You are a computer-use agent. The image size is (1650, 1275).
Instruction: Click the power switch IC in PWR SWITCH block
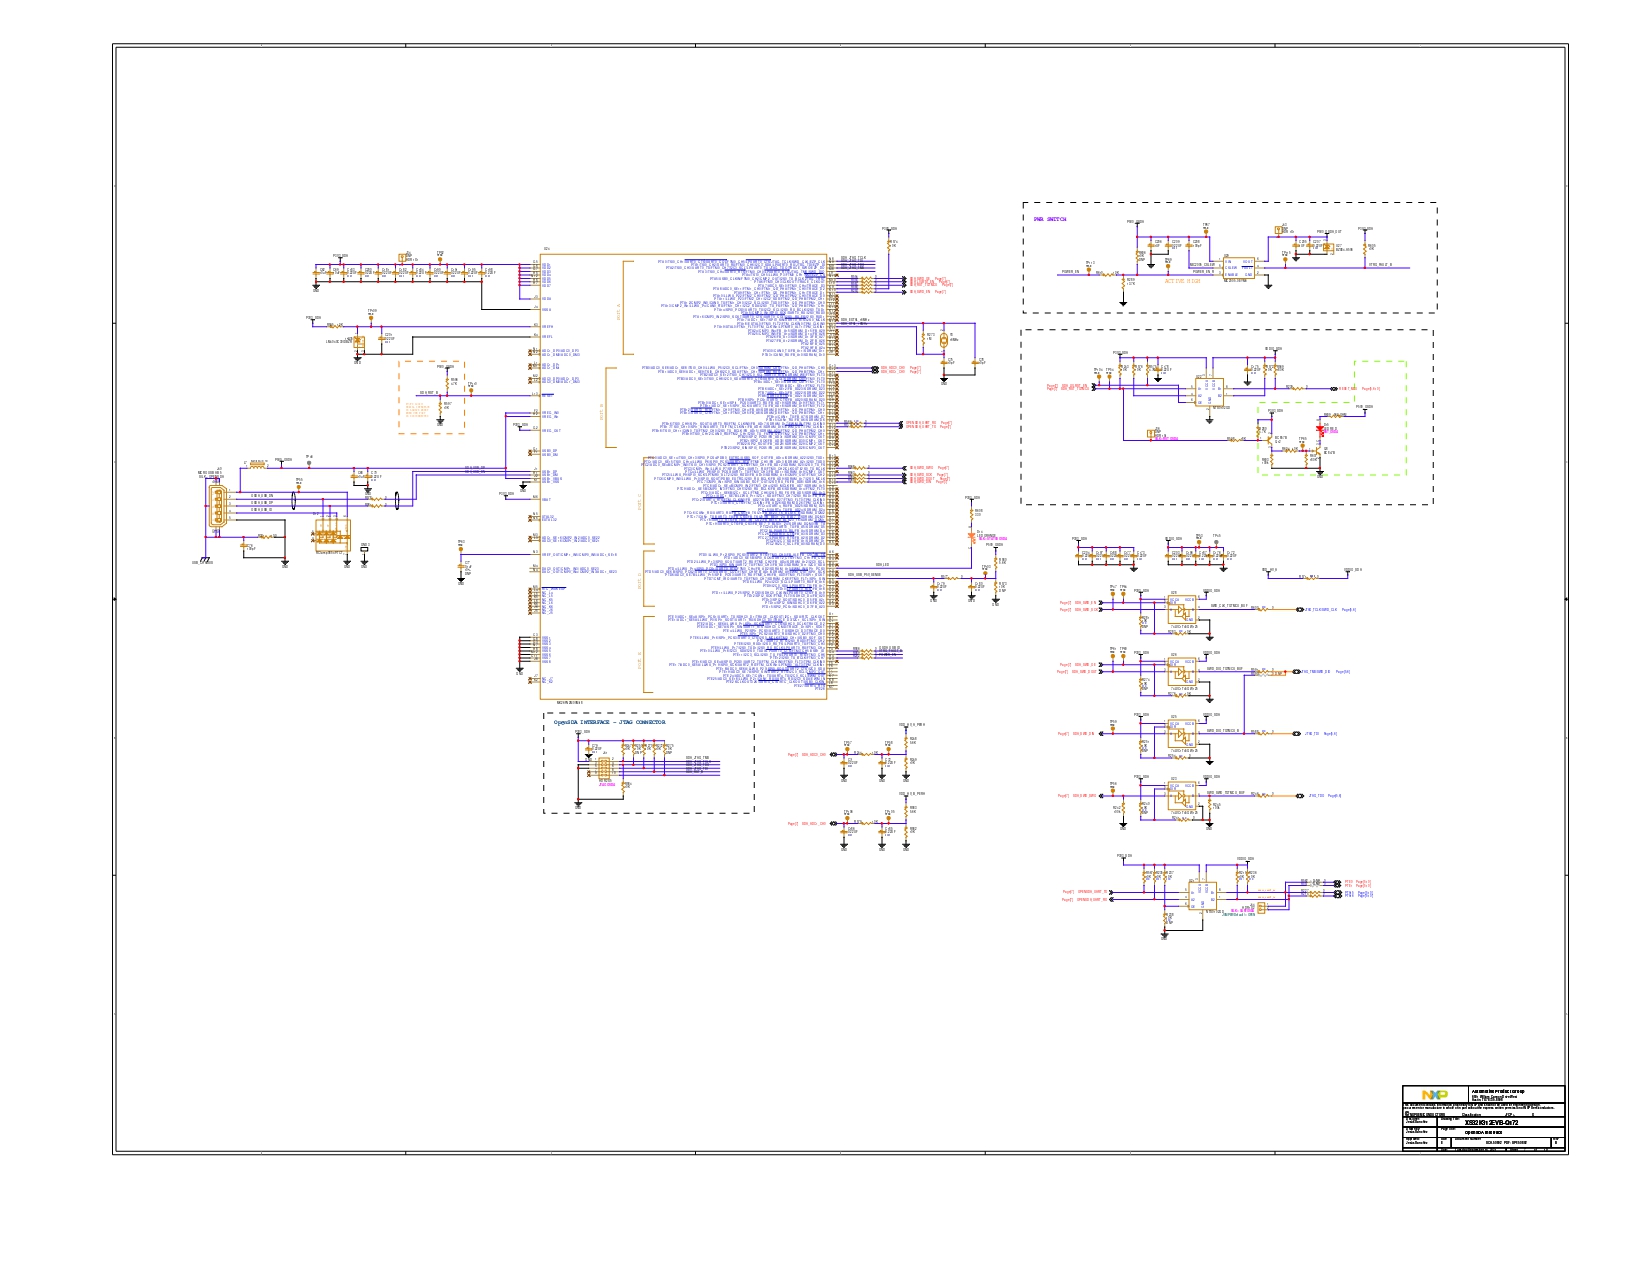tap(1238, 268)
